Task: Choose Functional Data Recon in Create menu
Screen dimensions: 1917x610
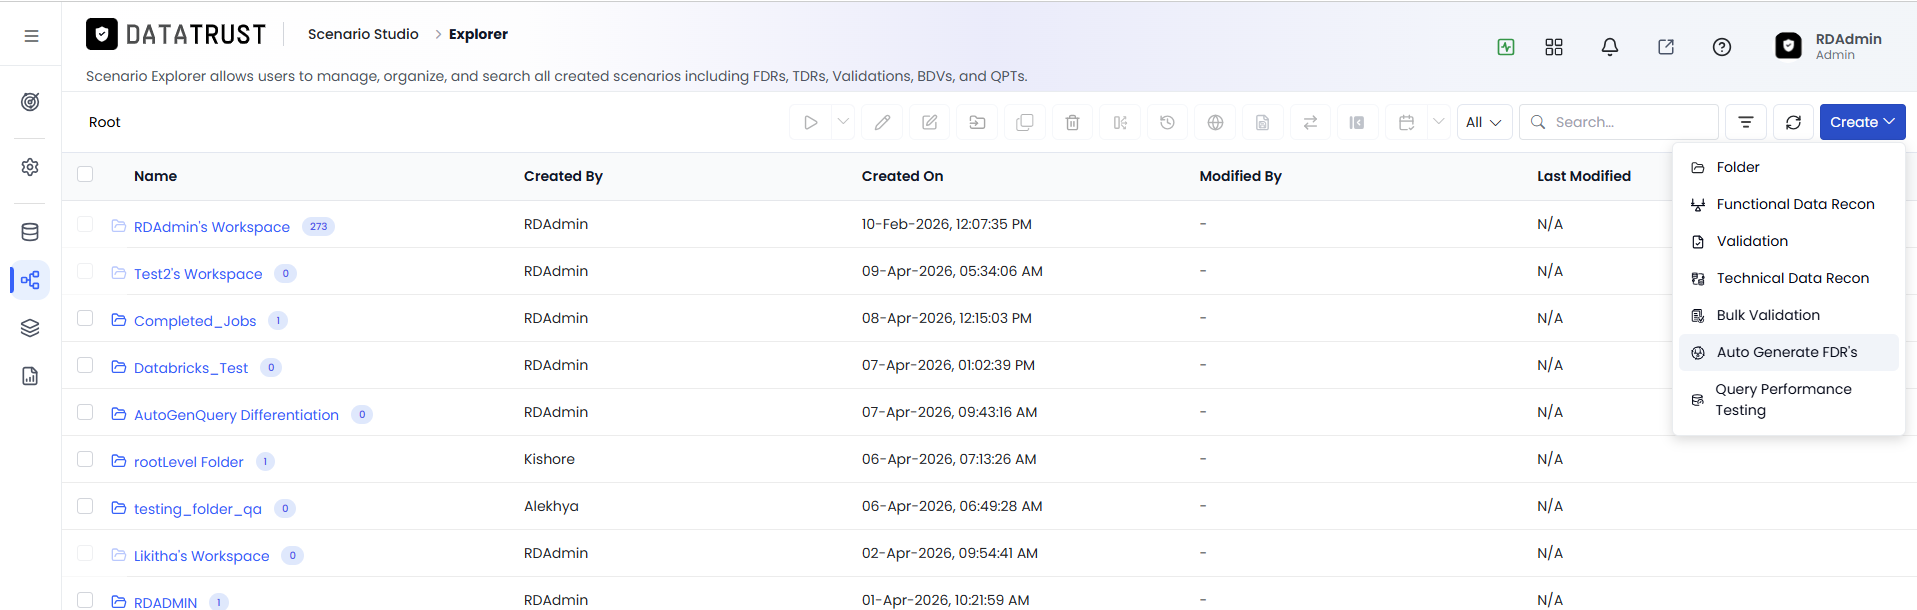Action: coord(1788,204)
